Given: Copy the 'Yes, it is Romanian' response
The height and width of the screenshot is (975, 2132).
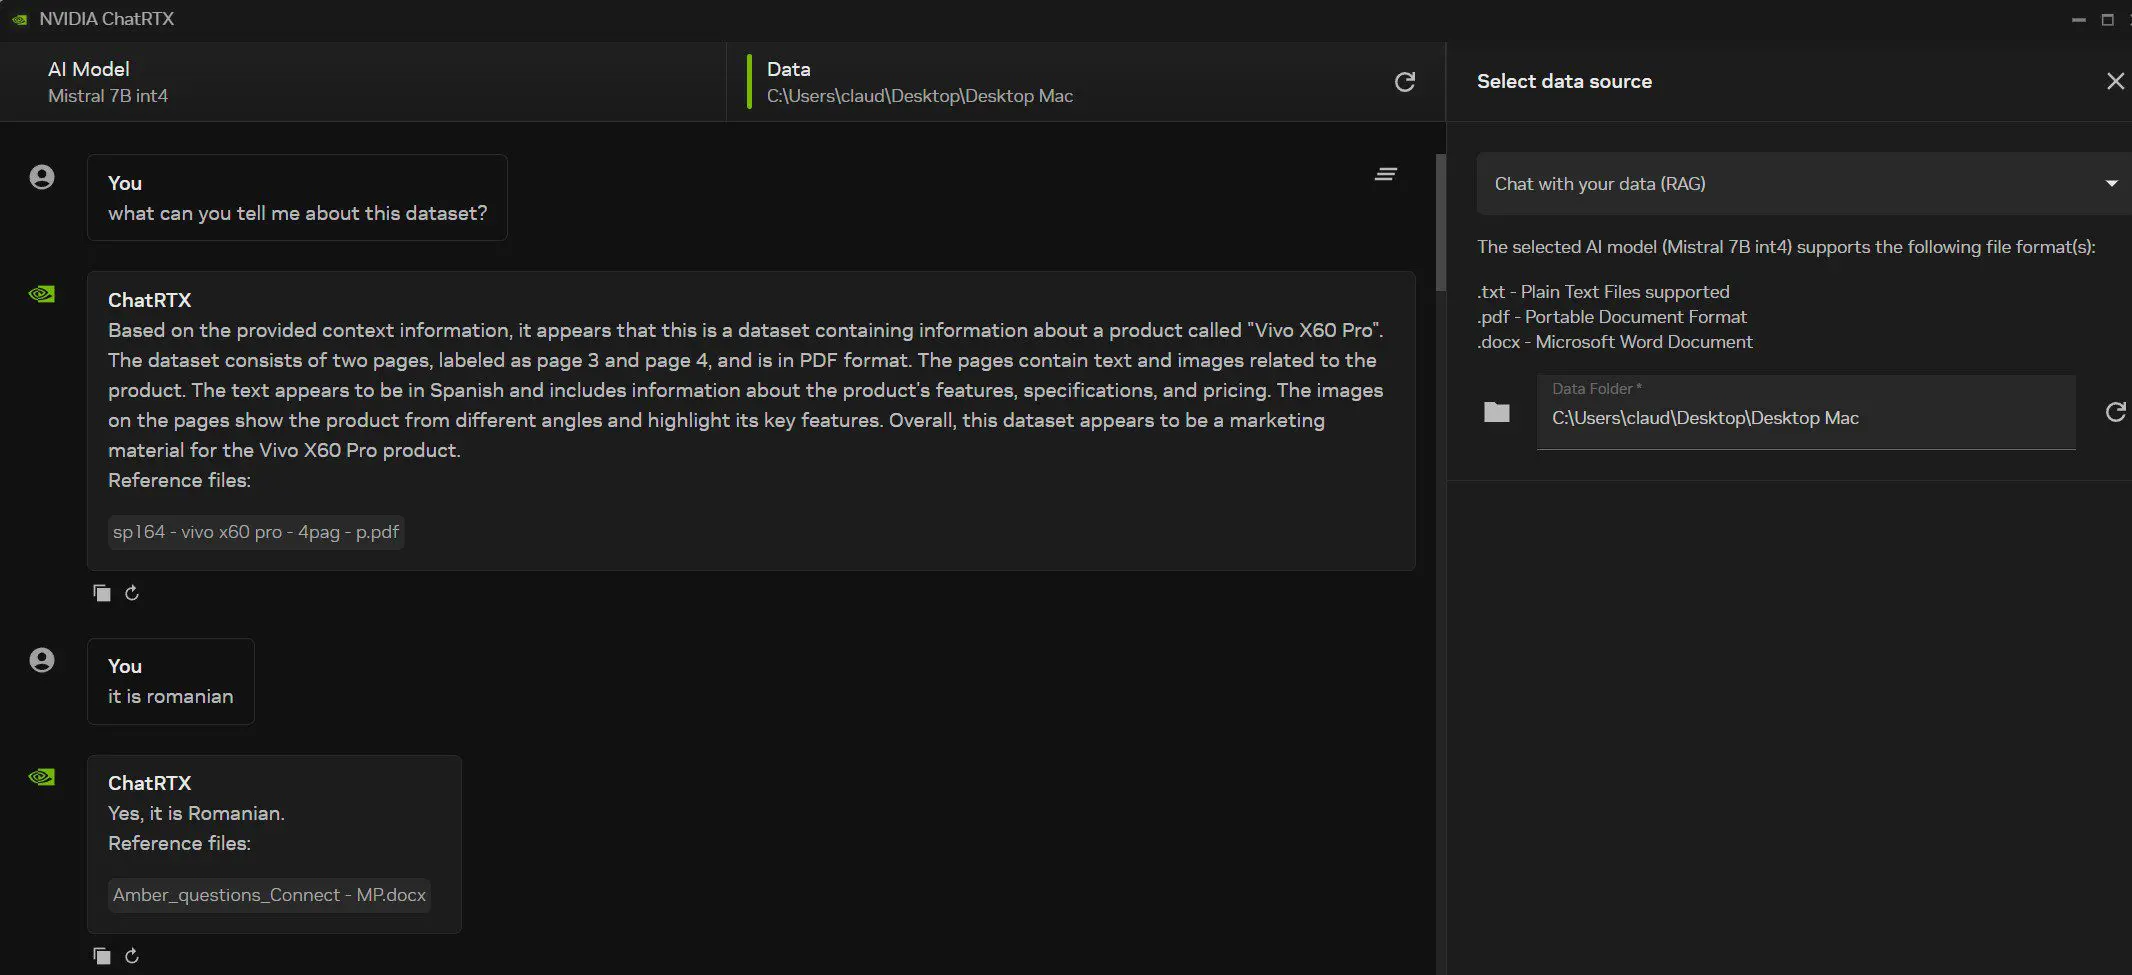Looking at the screenshot, I should point(101,956).
